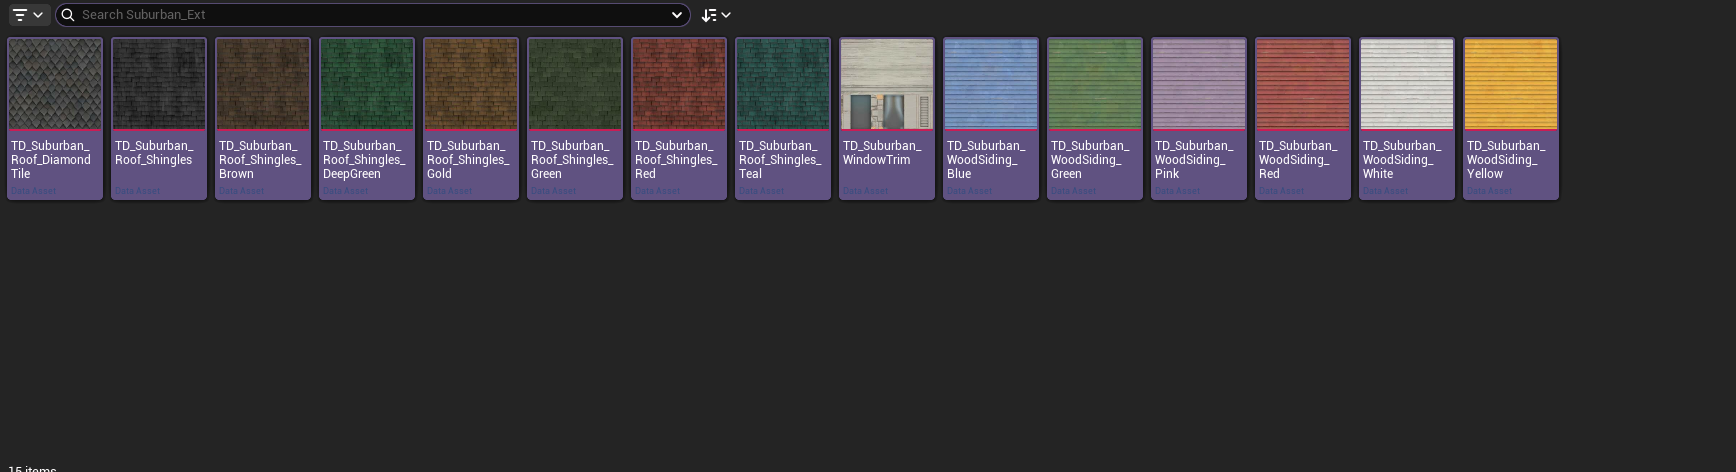1736x472 pixels.
Task: Select the Roof_Shingles_Gold asset
Action: (x=471, y=85)
